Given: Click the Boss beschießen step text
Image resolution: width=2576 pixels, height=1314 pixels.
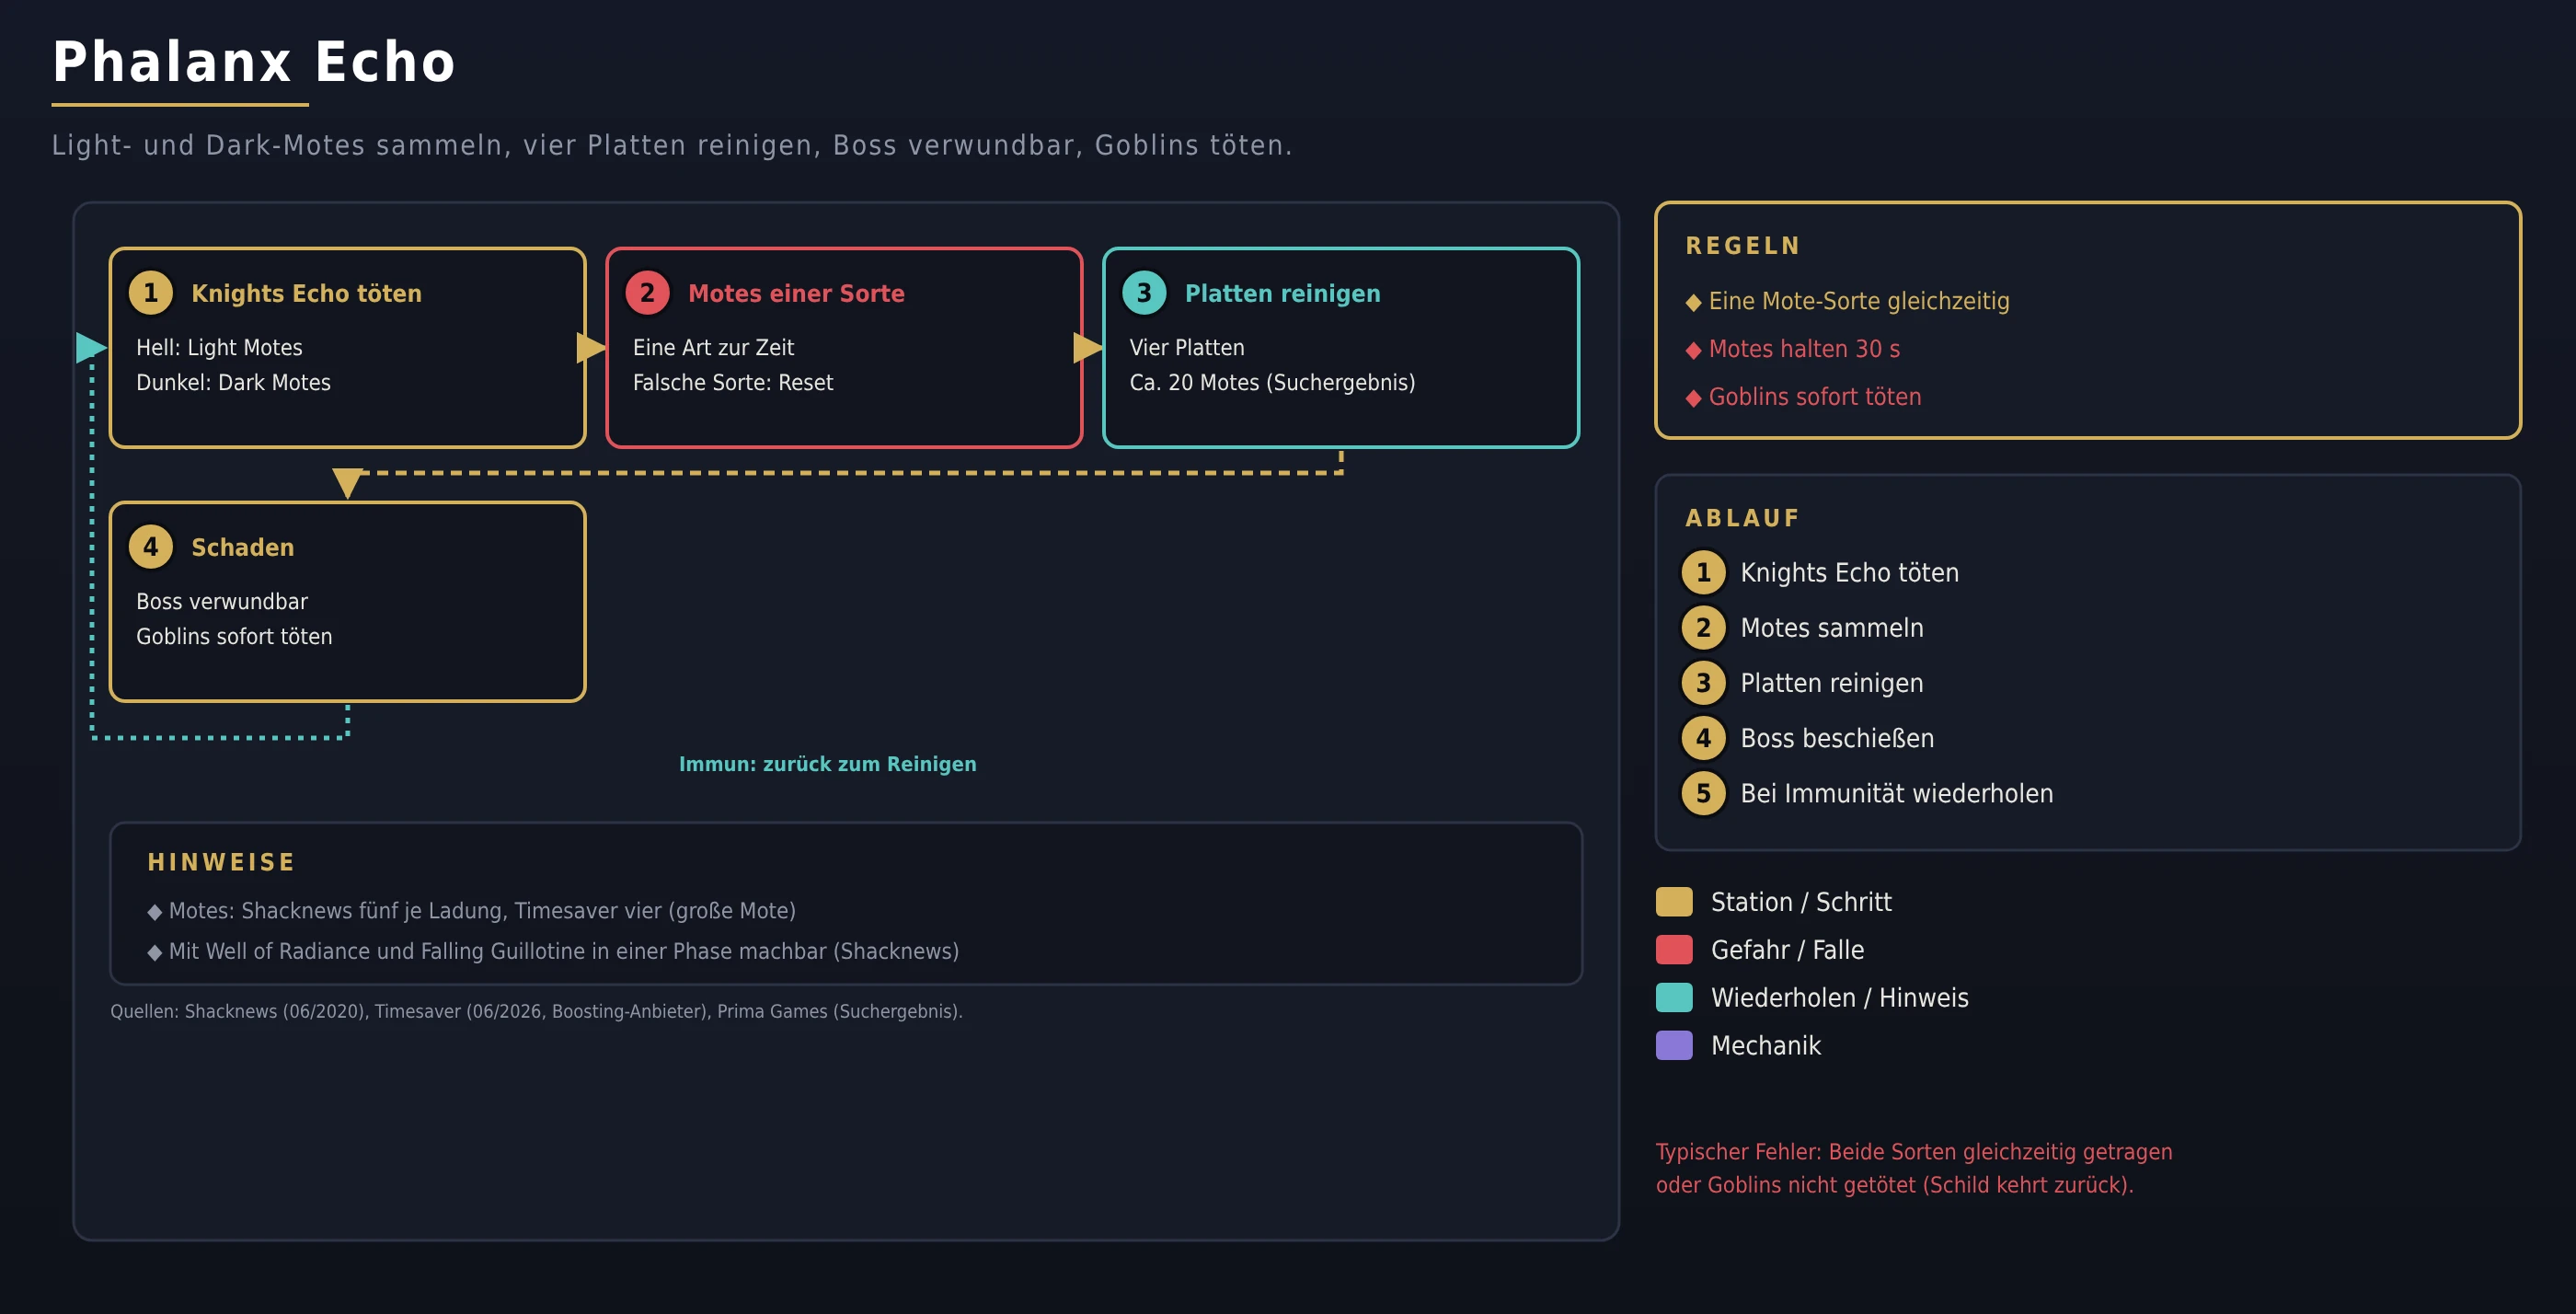Looking at the screenshot, I should click(1837, 738).
